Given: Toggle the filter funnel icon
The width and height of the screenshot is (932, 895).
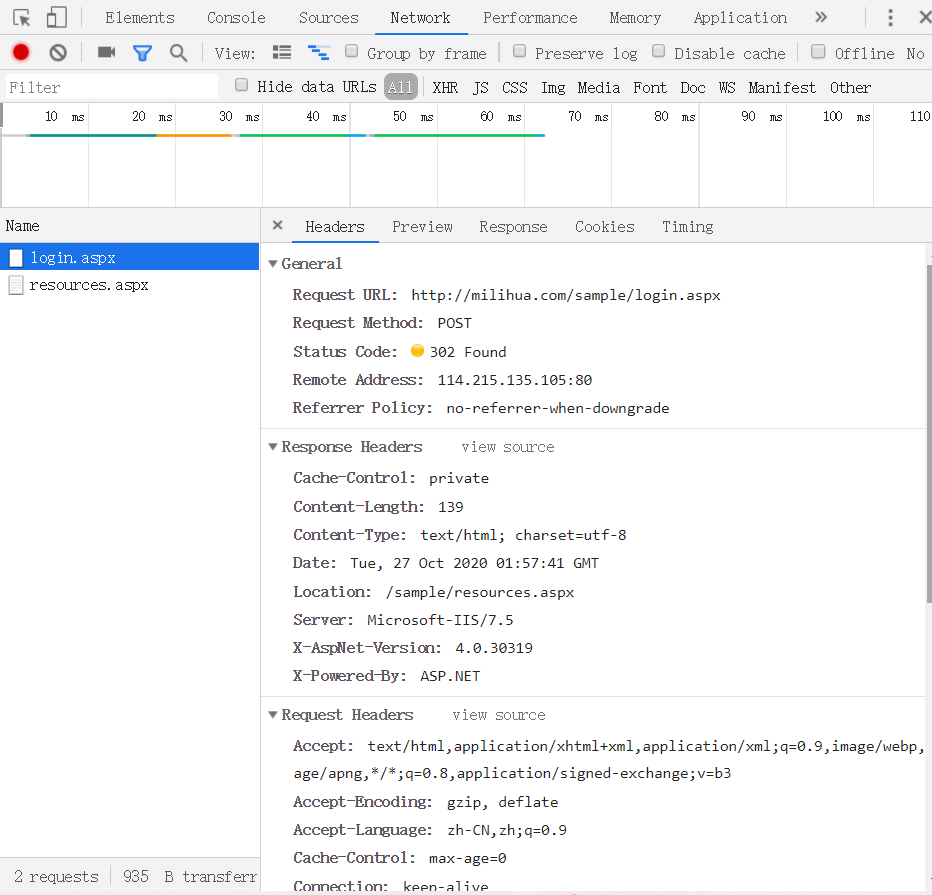Looking at the screenshot, I should 142,53.
